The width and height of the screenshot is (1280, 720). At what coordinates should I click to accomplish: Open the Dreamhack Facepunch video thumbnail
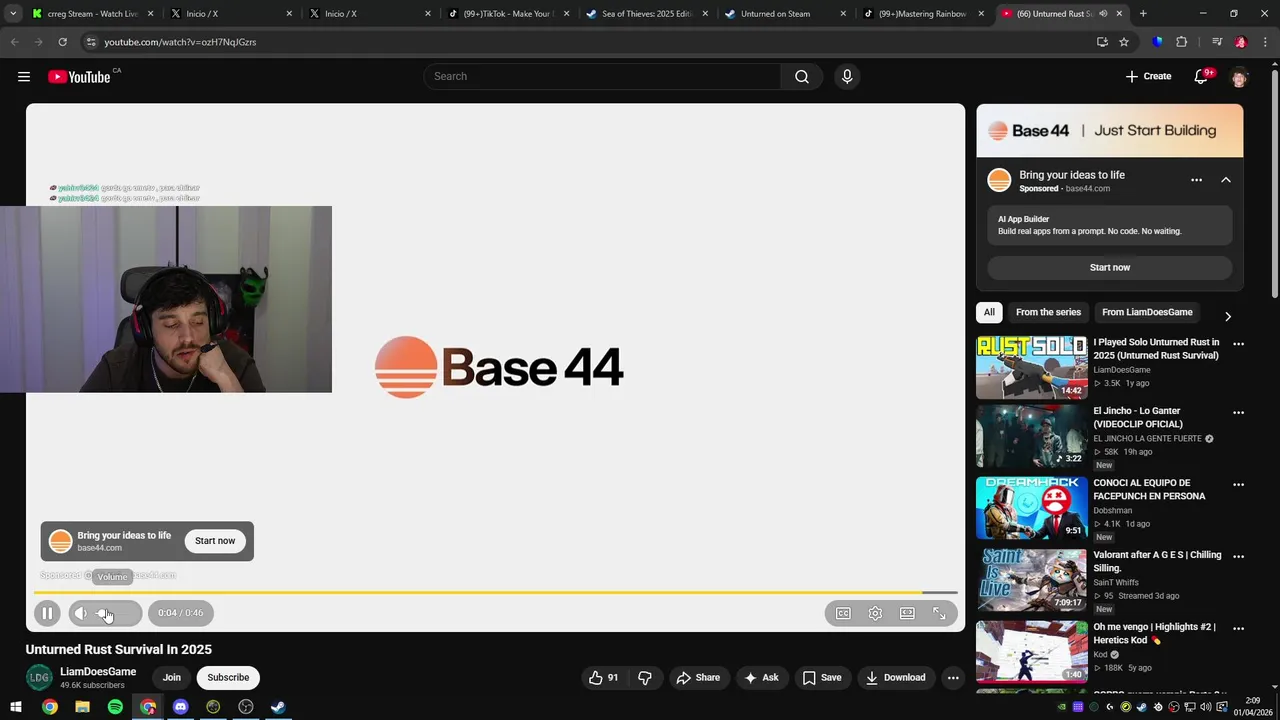1031,508
